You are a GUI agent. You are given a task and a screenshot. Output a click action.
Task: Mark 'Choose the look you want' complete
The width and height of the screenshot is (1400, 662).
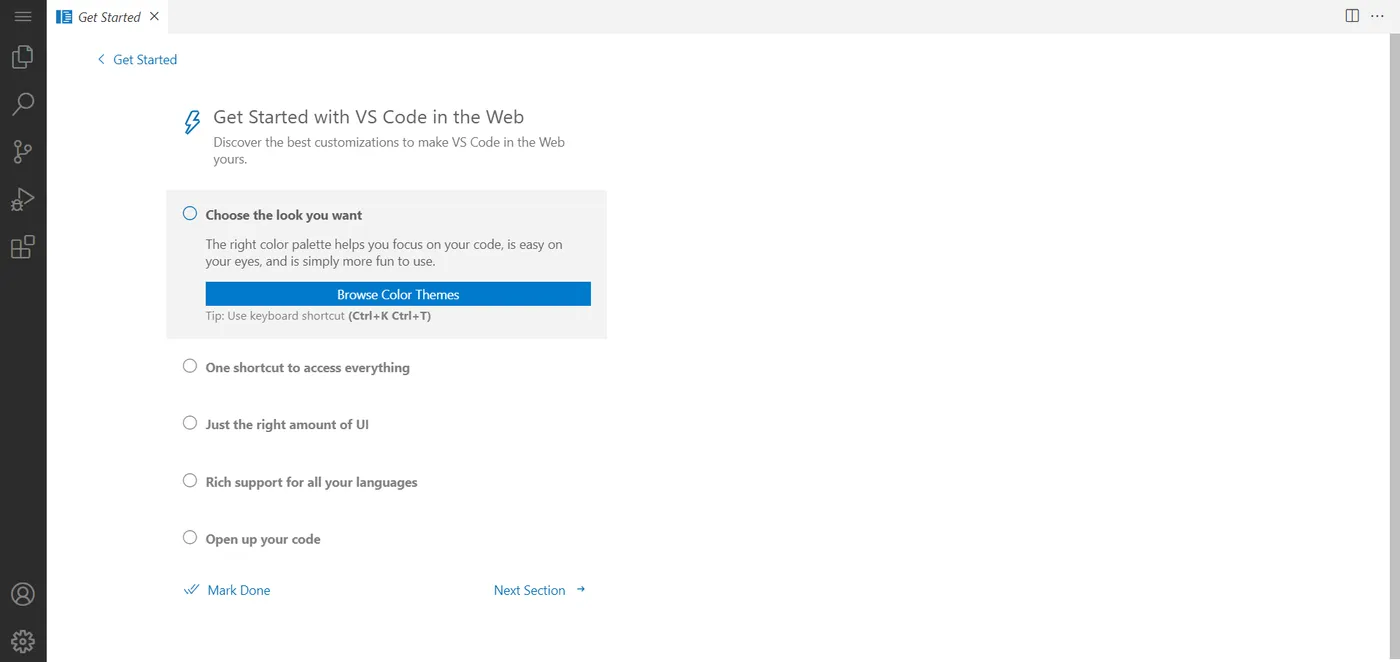click(190, 214)
